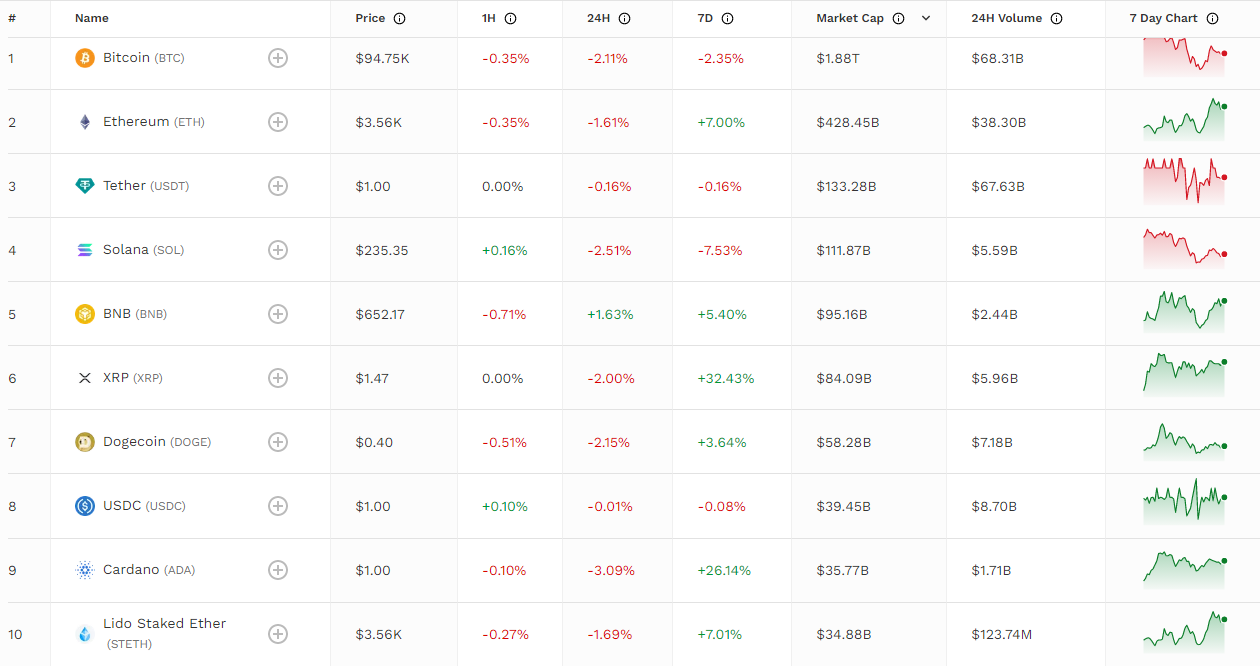1260x666 pixels.
Task: Click the Cardano logo icon
Action: tap(85, 570)
